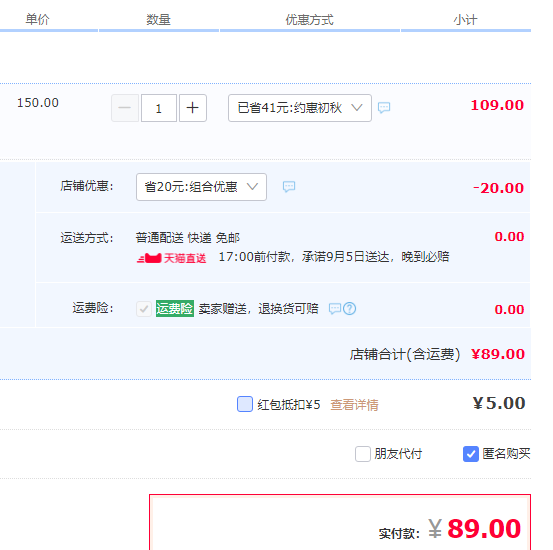Toggle the 运费险 insurance checkbox
This screenshot has width=553, height=550.
point(144,309)
